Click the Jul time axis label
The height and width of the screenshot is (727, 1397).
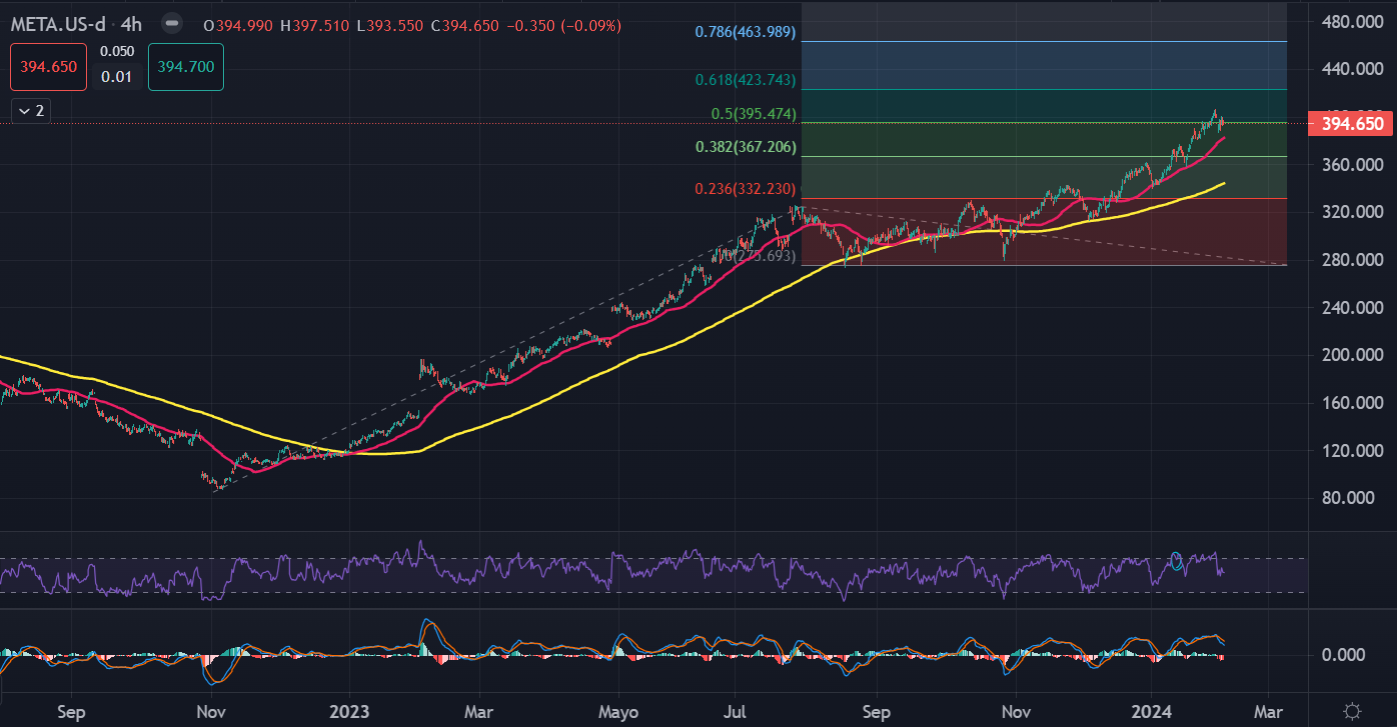(x=735, y=713)
